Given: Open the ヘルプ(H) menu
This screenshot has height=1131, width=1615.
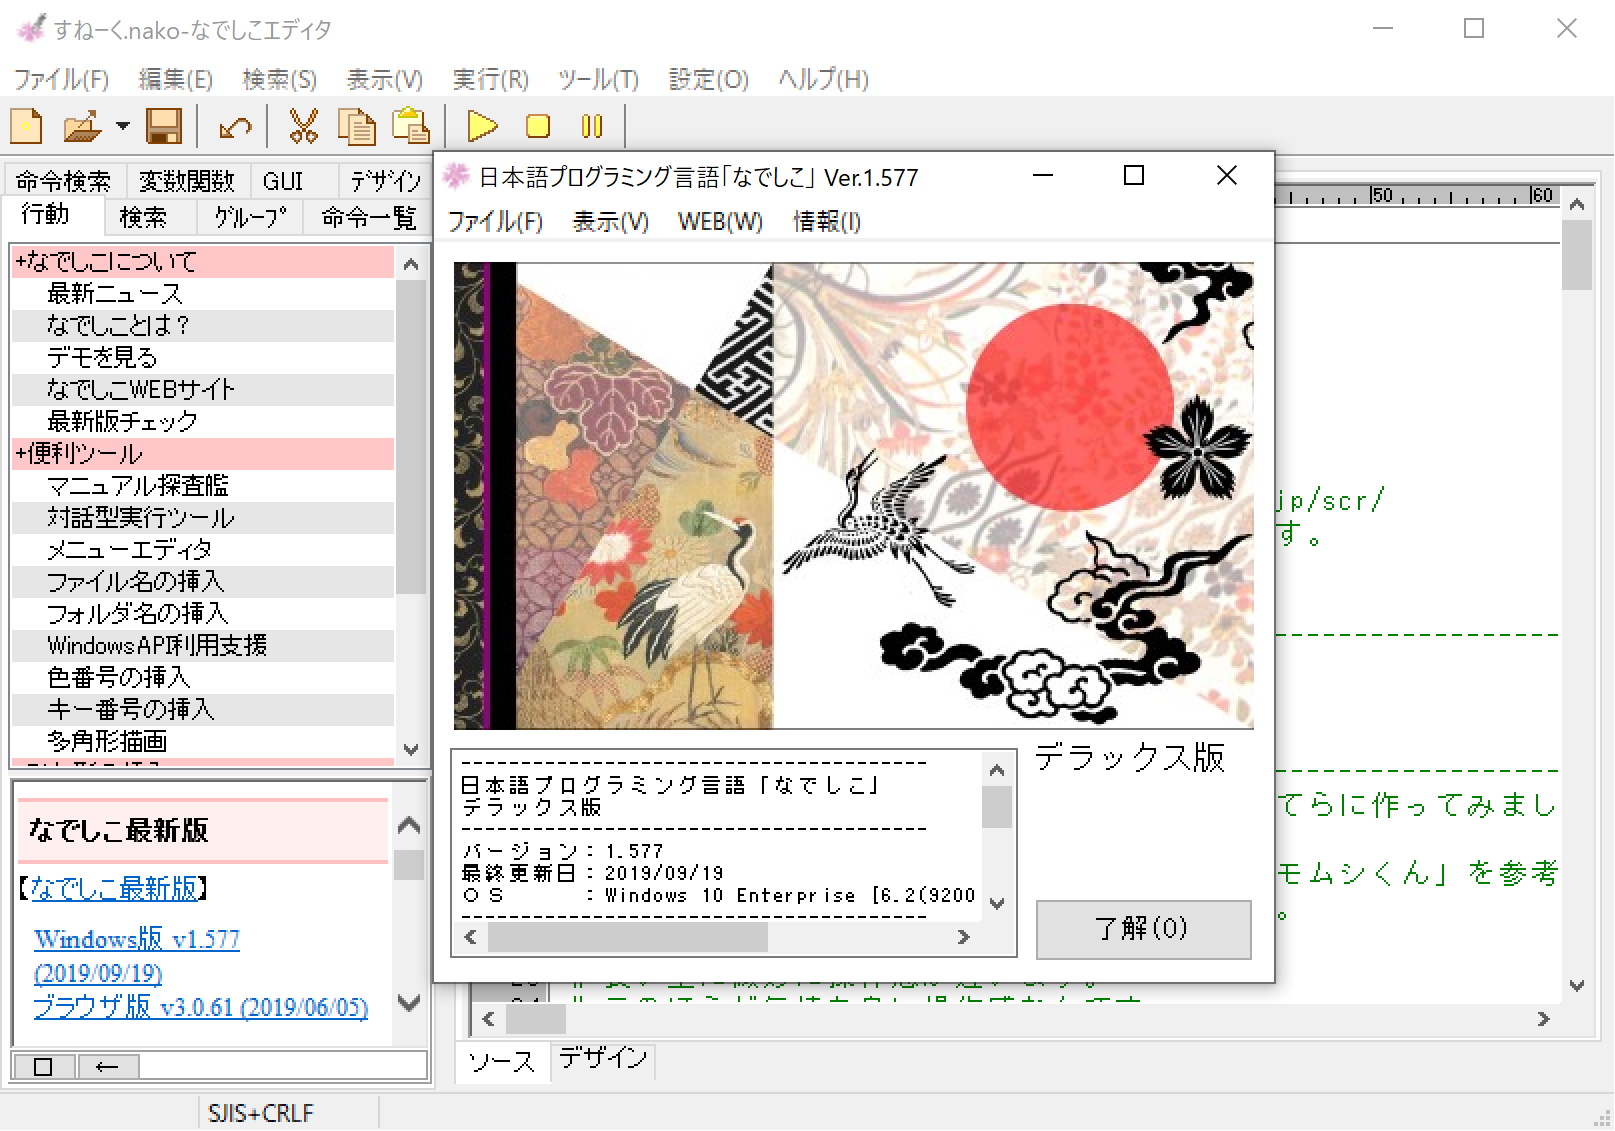Looking at the screenshot, I should point(823,79).
